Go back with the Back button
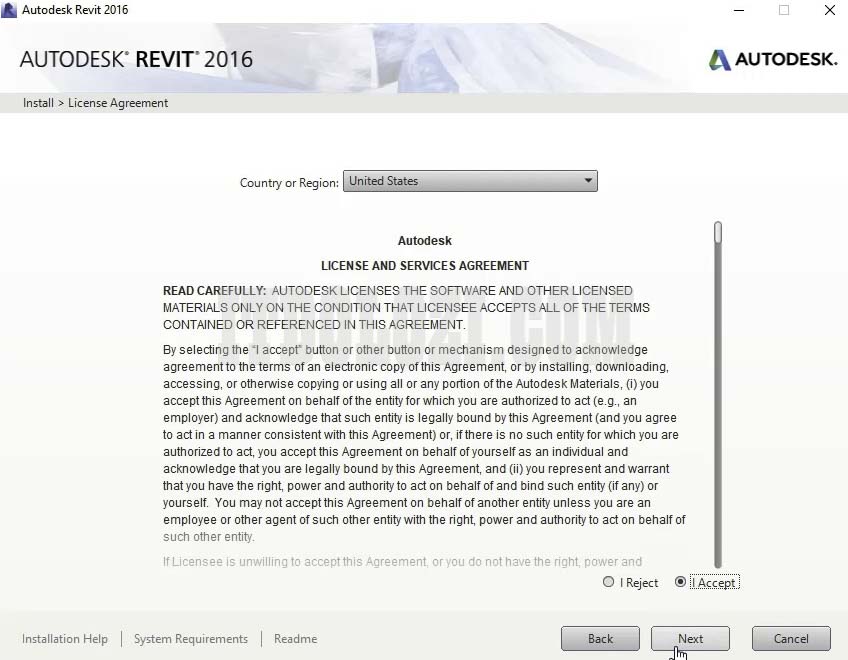The height and width of the screenshot is (660, 848). pyautogui.click(x=600, y=638)
